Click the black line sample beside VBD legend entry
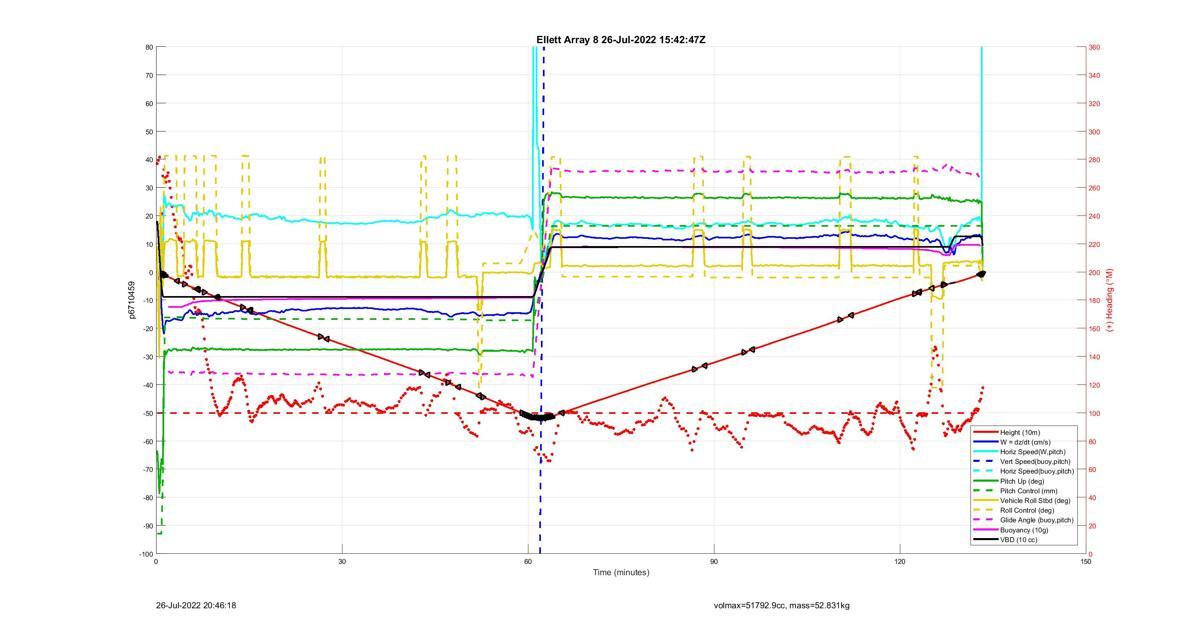1200x622 pixels. click(x=985, y=540)
